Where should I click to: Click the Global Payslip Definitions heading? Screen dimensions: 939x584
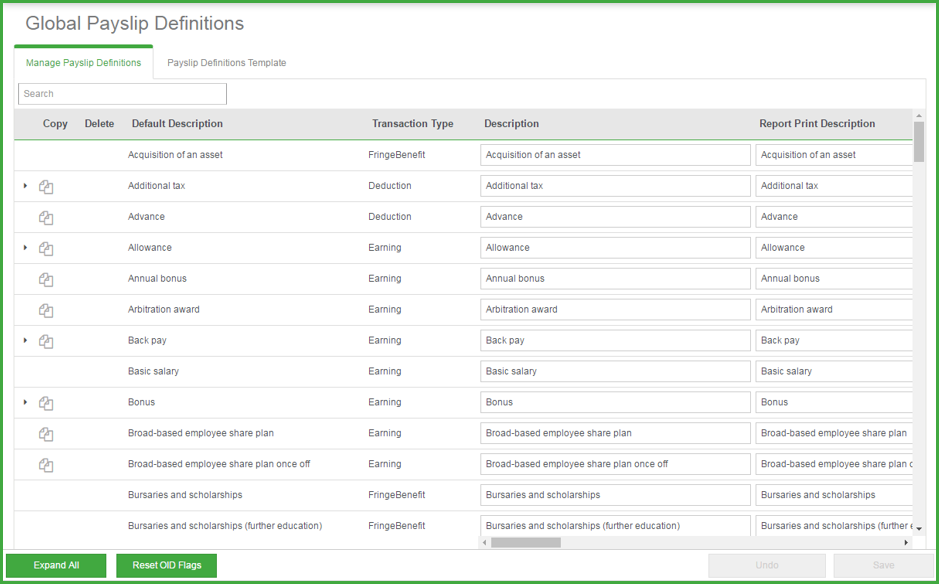135,23
